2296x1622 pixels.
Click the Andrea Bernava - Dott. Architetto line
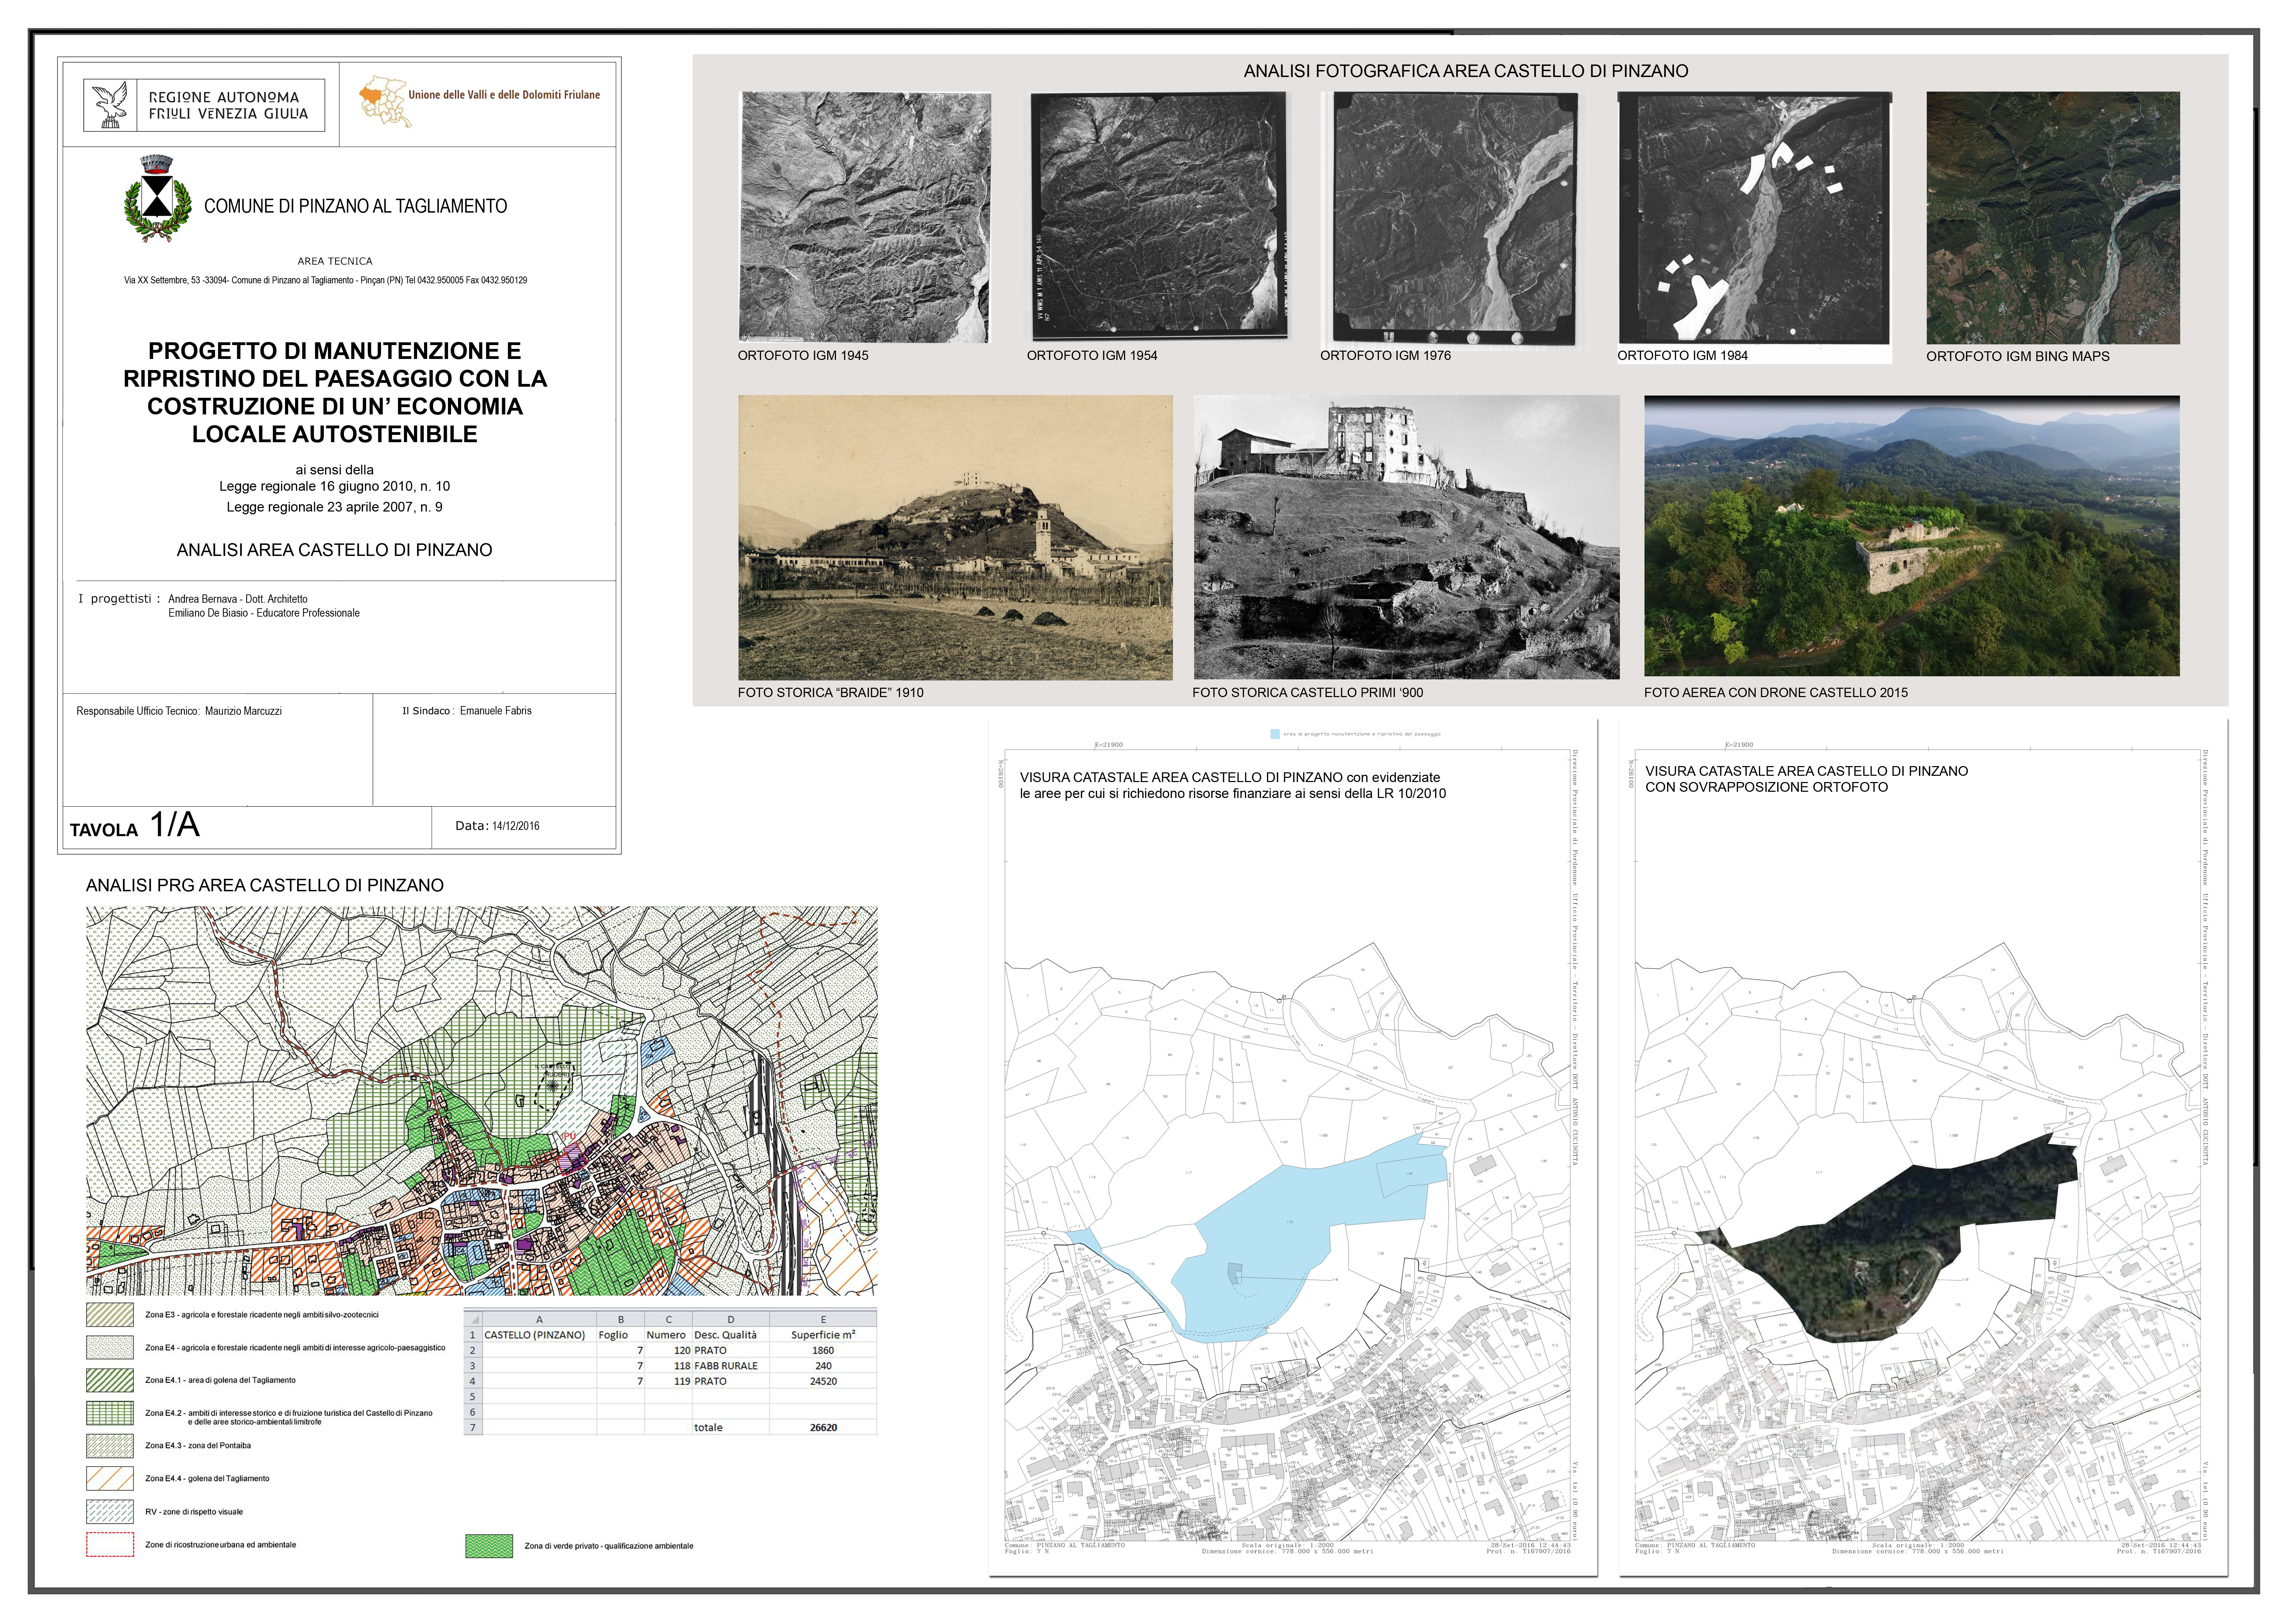238,599
